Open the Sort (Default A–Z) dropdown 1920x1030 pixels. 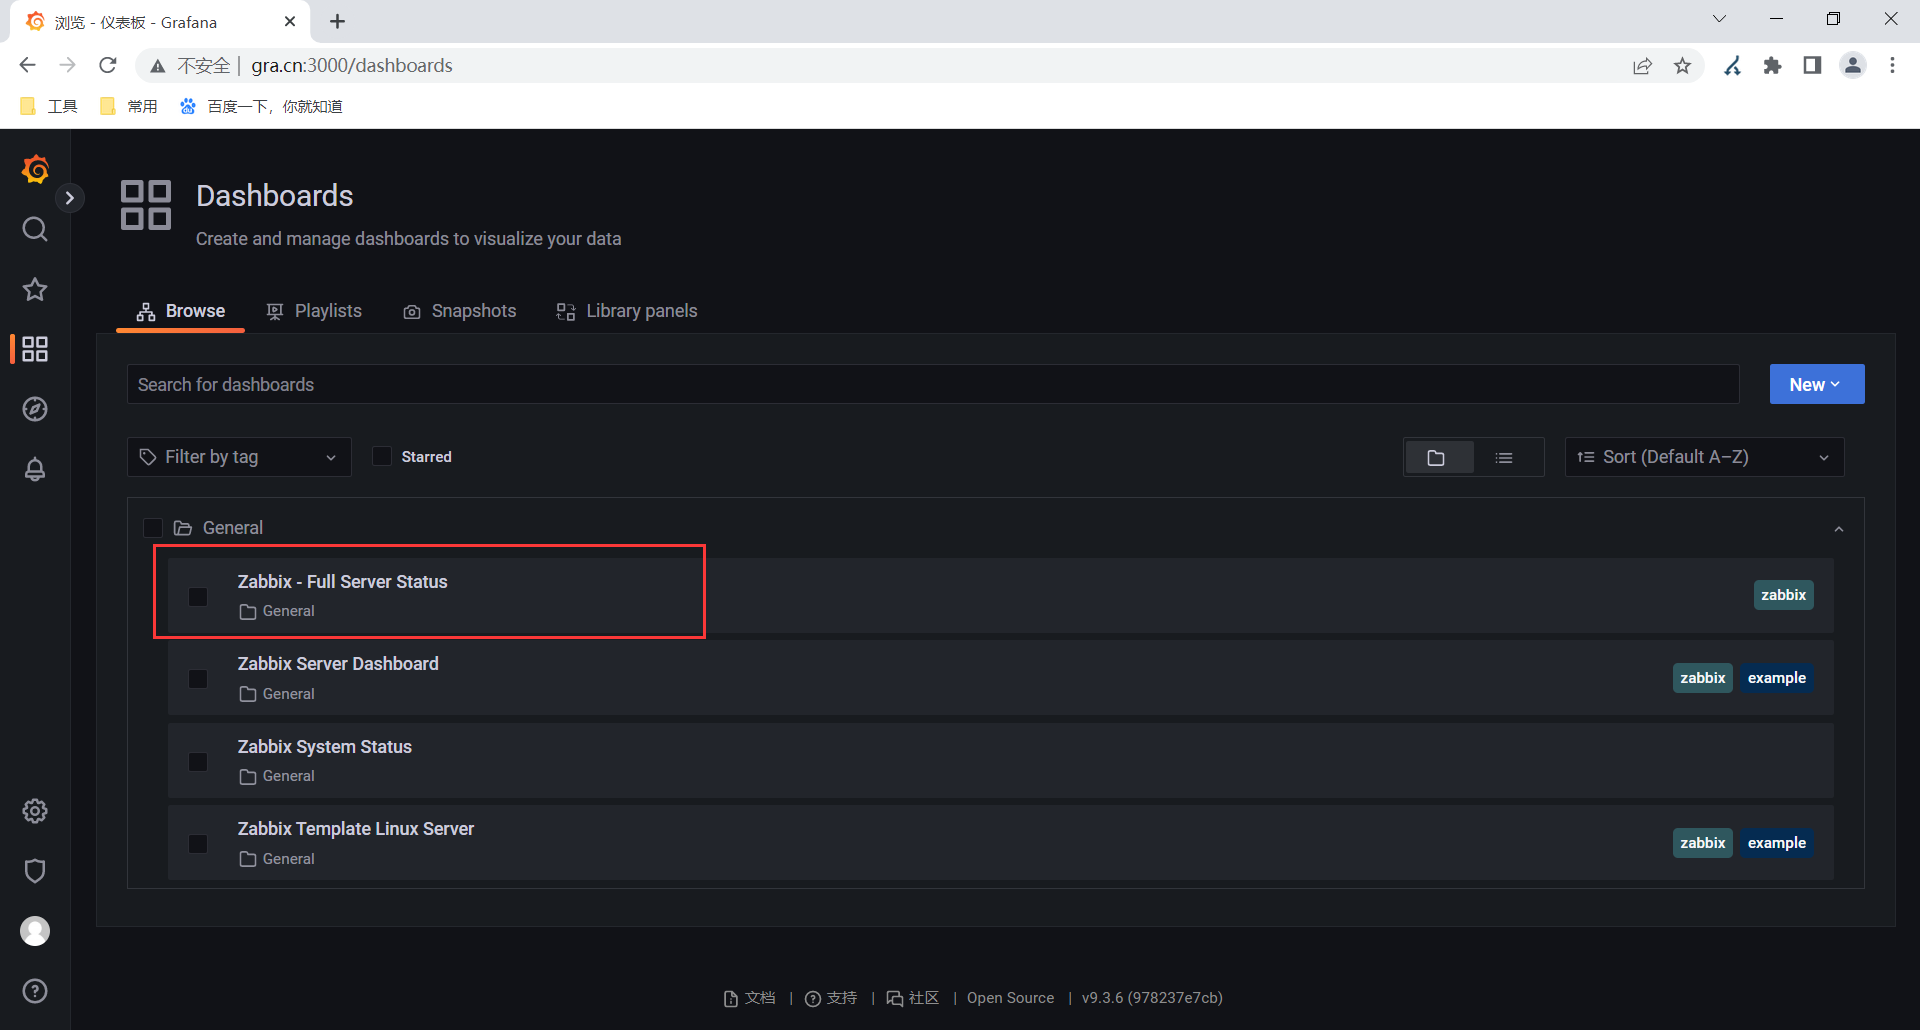tap(1704, 457)
